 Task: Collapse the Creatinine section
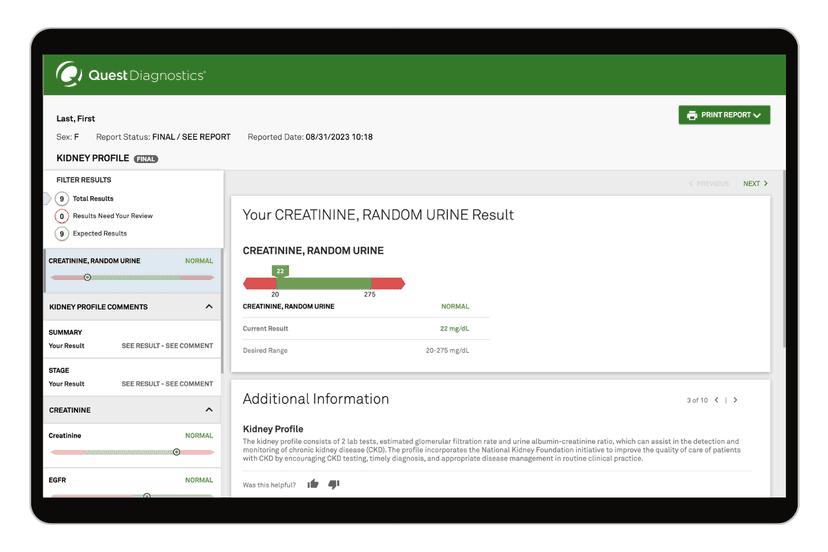click(x=209, y=410)
